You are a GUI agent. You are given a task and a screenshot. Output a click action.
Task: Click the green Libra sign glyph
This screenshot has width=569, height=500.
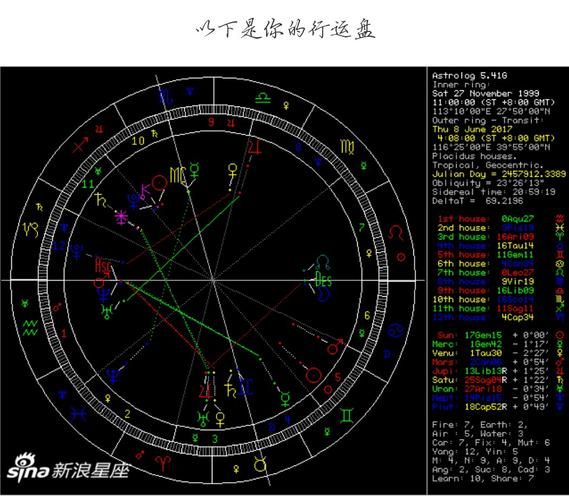click(x=263, y=98)
